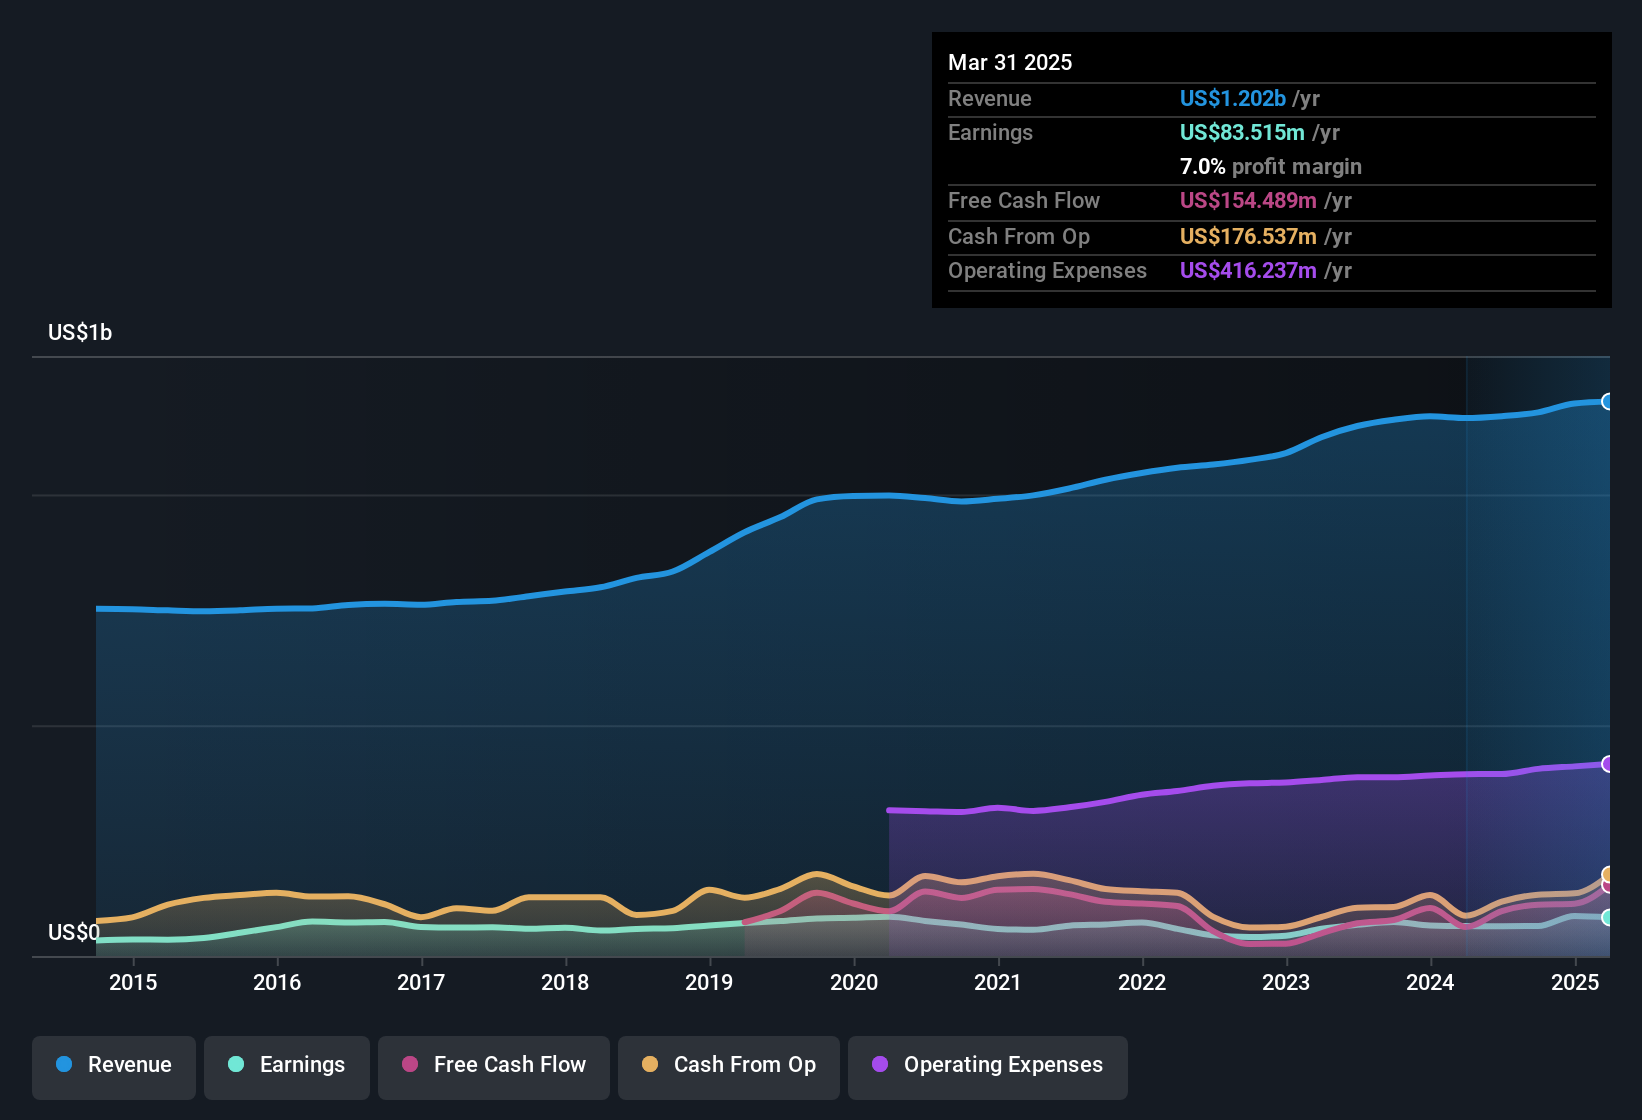The image size is (1642, 1120).
Task: Click the 2015 x-axis label
Action: coord(133,982)
